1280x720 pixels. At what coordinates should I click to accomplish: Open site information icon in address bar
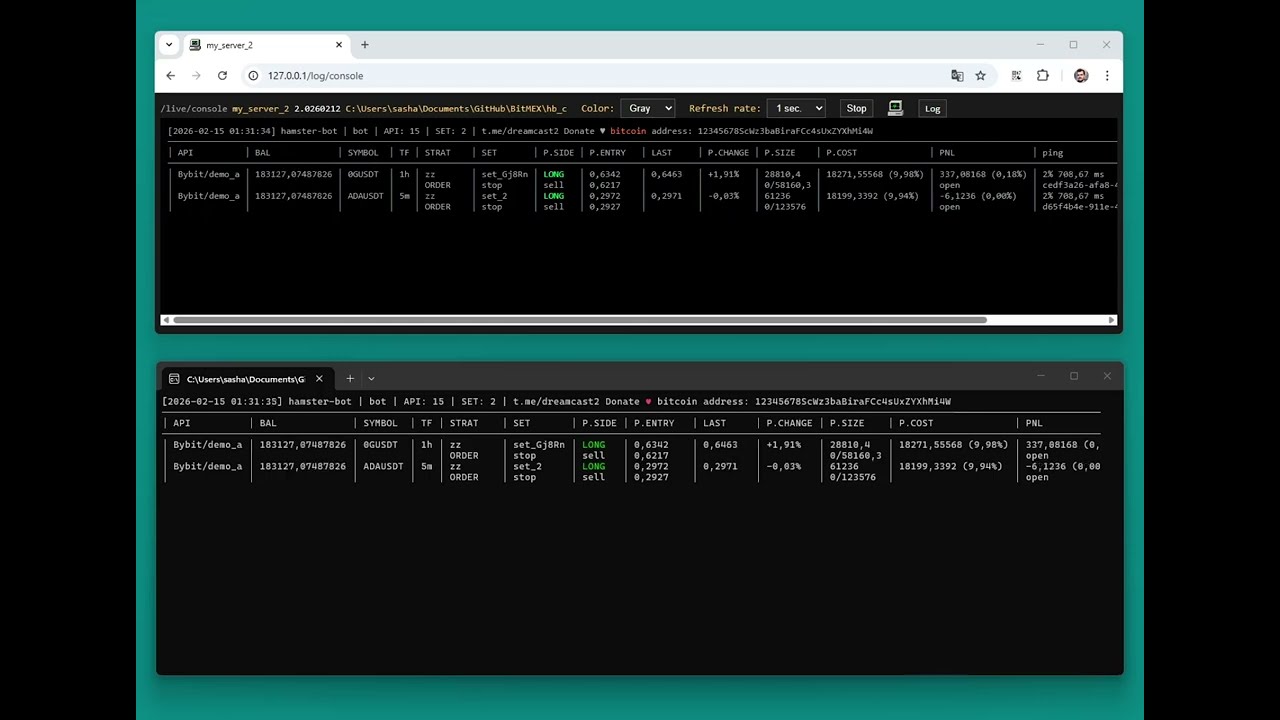[253, 76]
